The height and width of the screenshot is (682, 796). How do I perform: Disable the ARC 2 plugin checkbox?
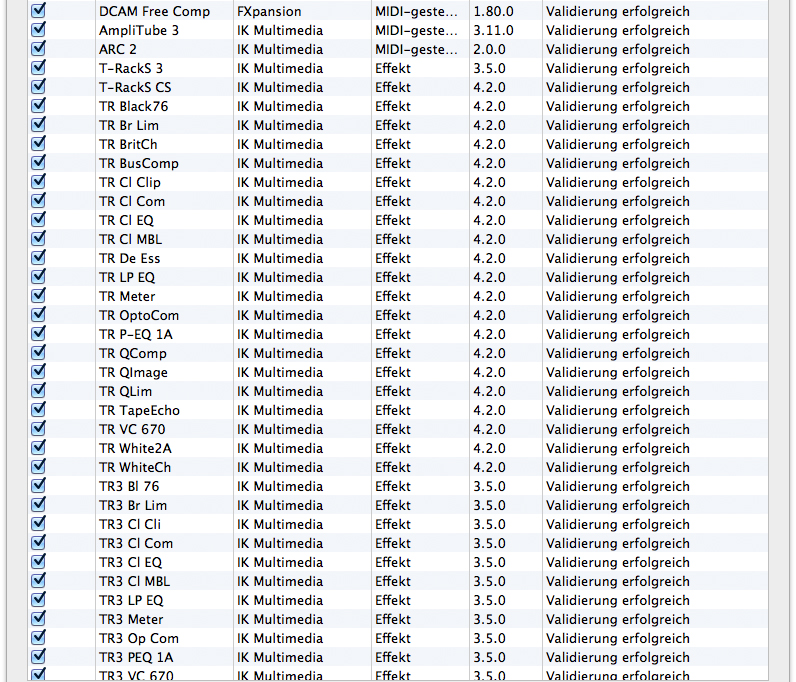tap(39, 49)
